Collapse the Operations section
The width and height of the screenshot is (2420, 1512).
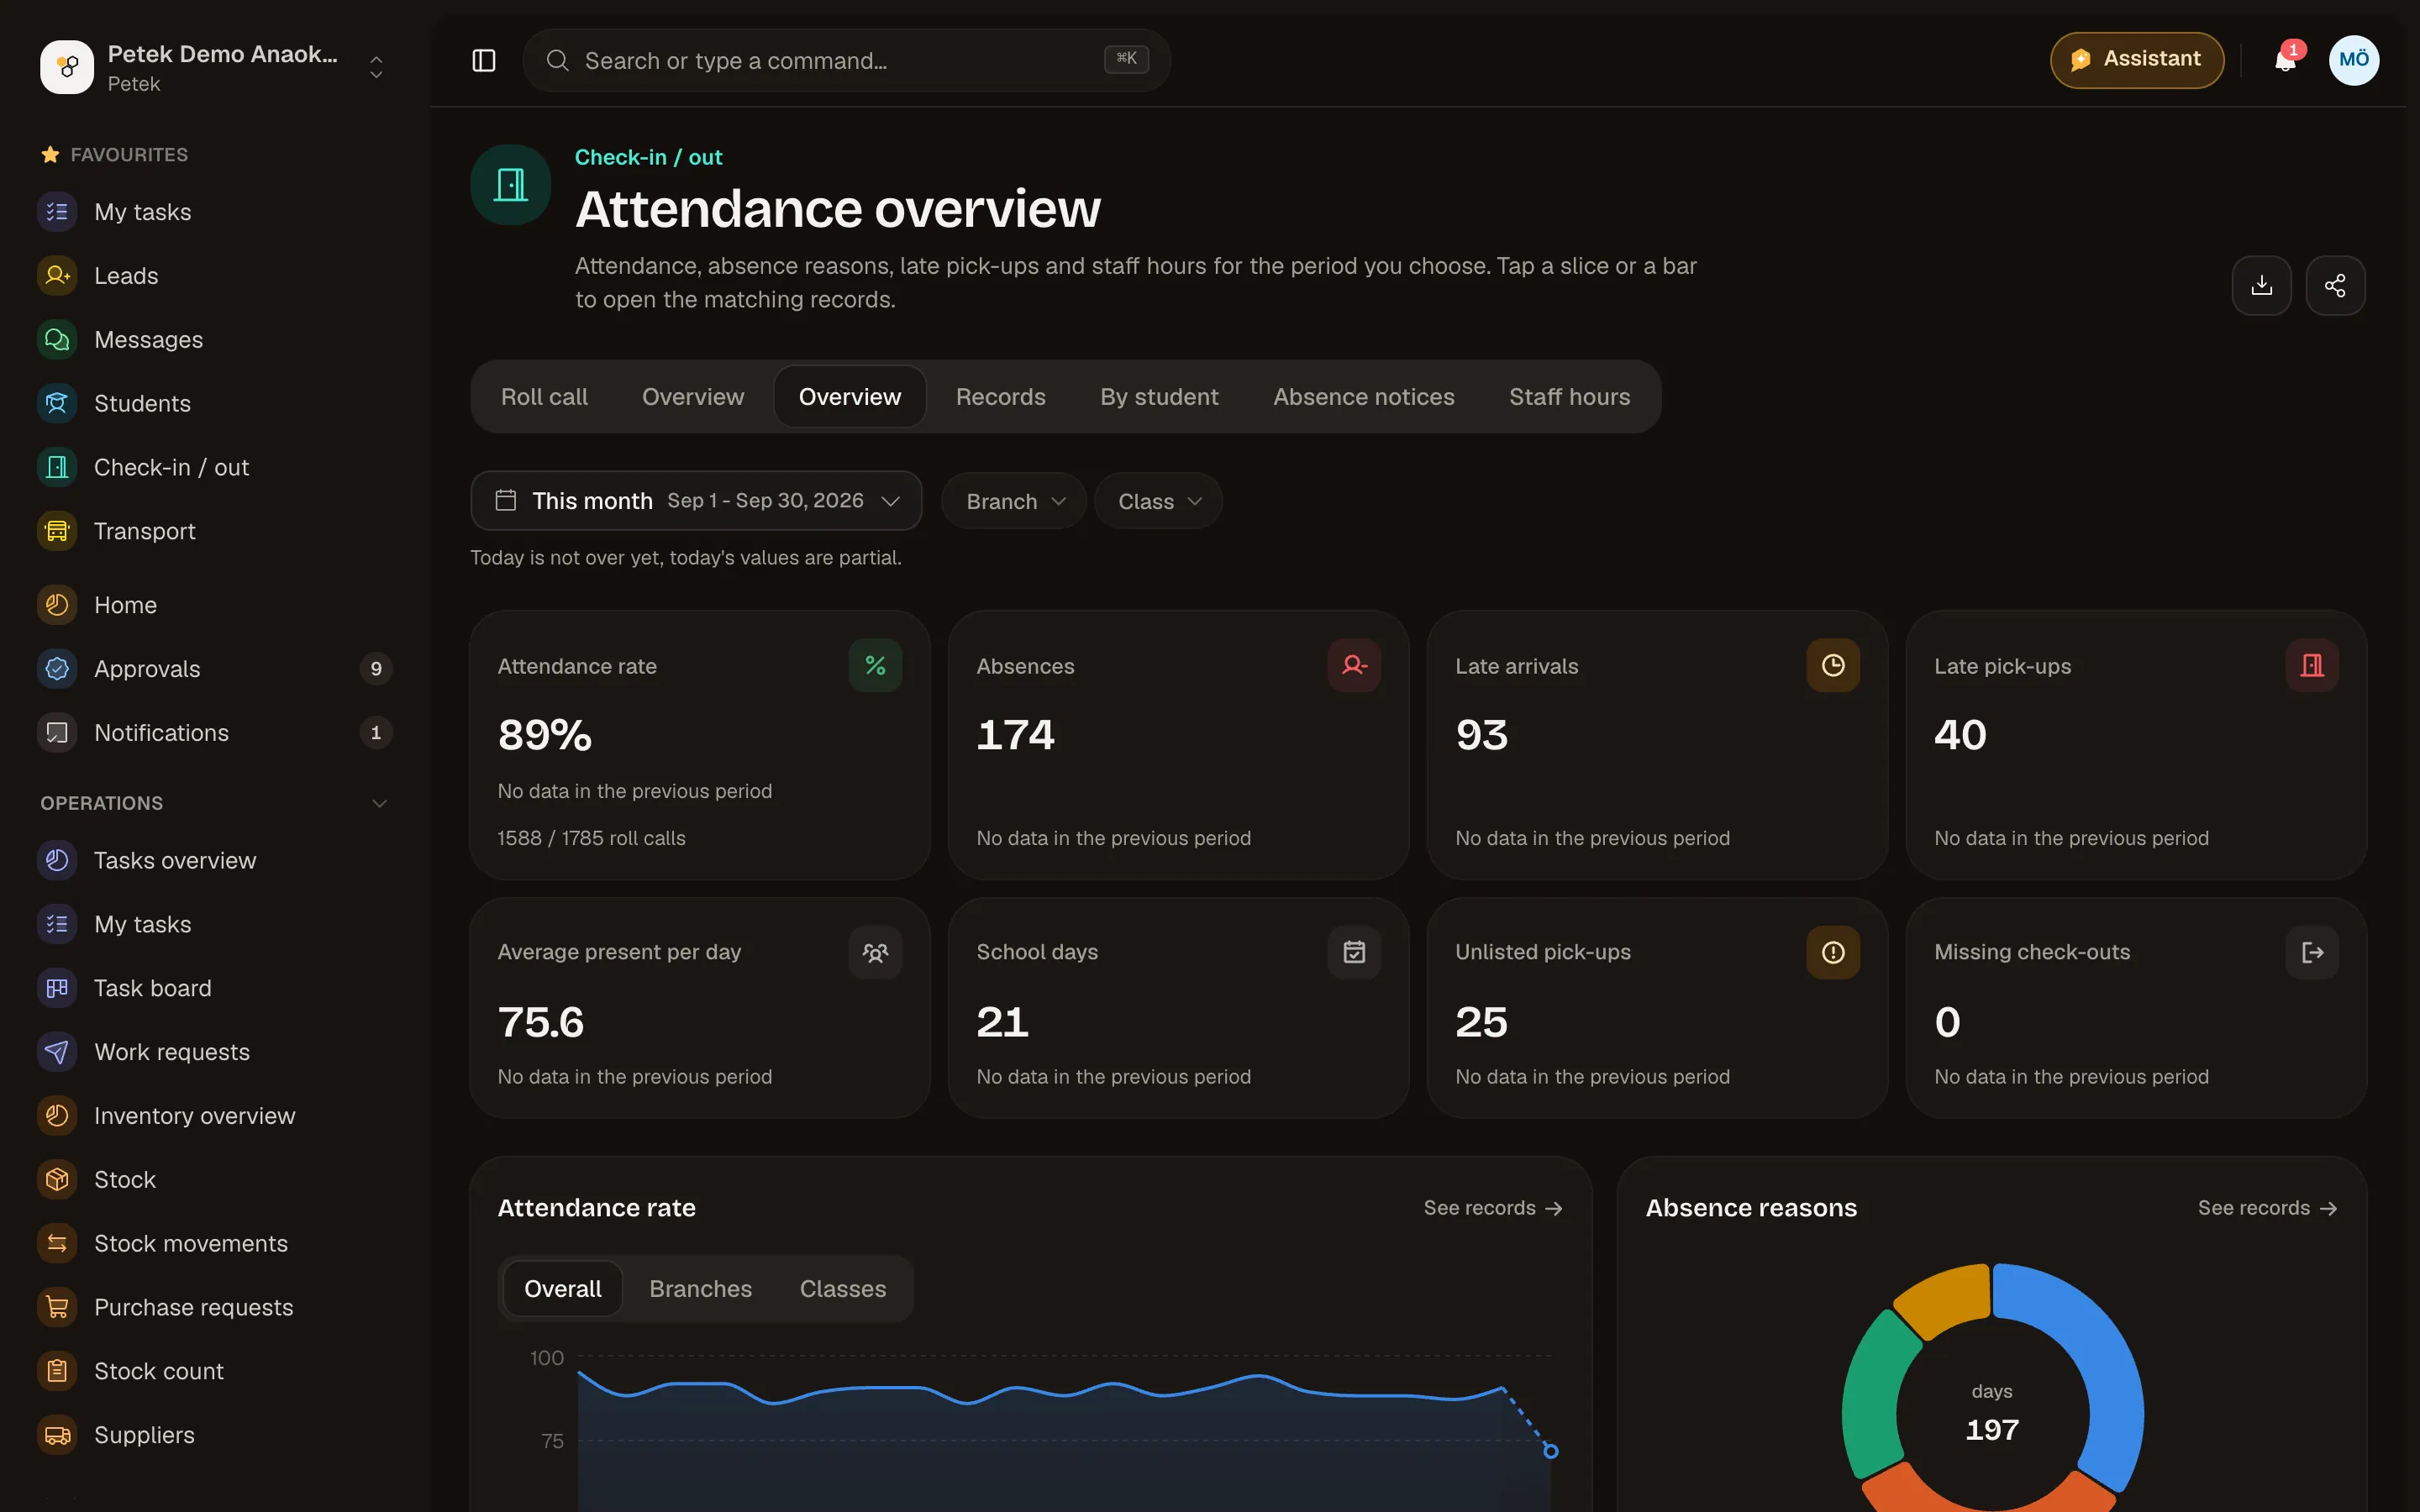(379, 803)
